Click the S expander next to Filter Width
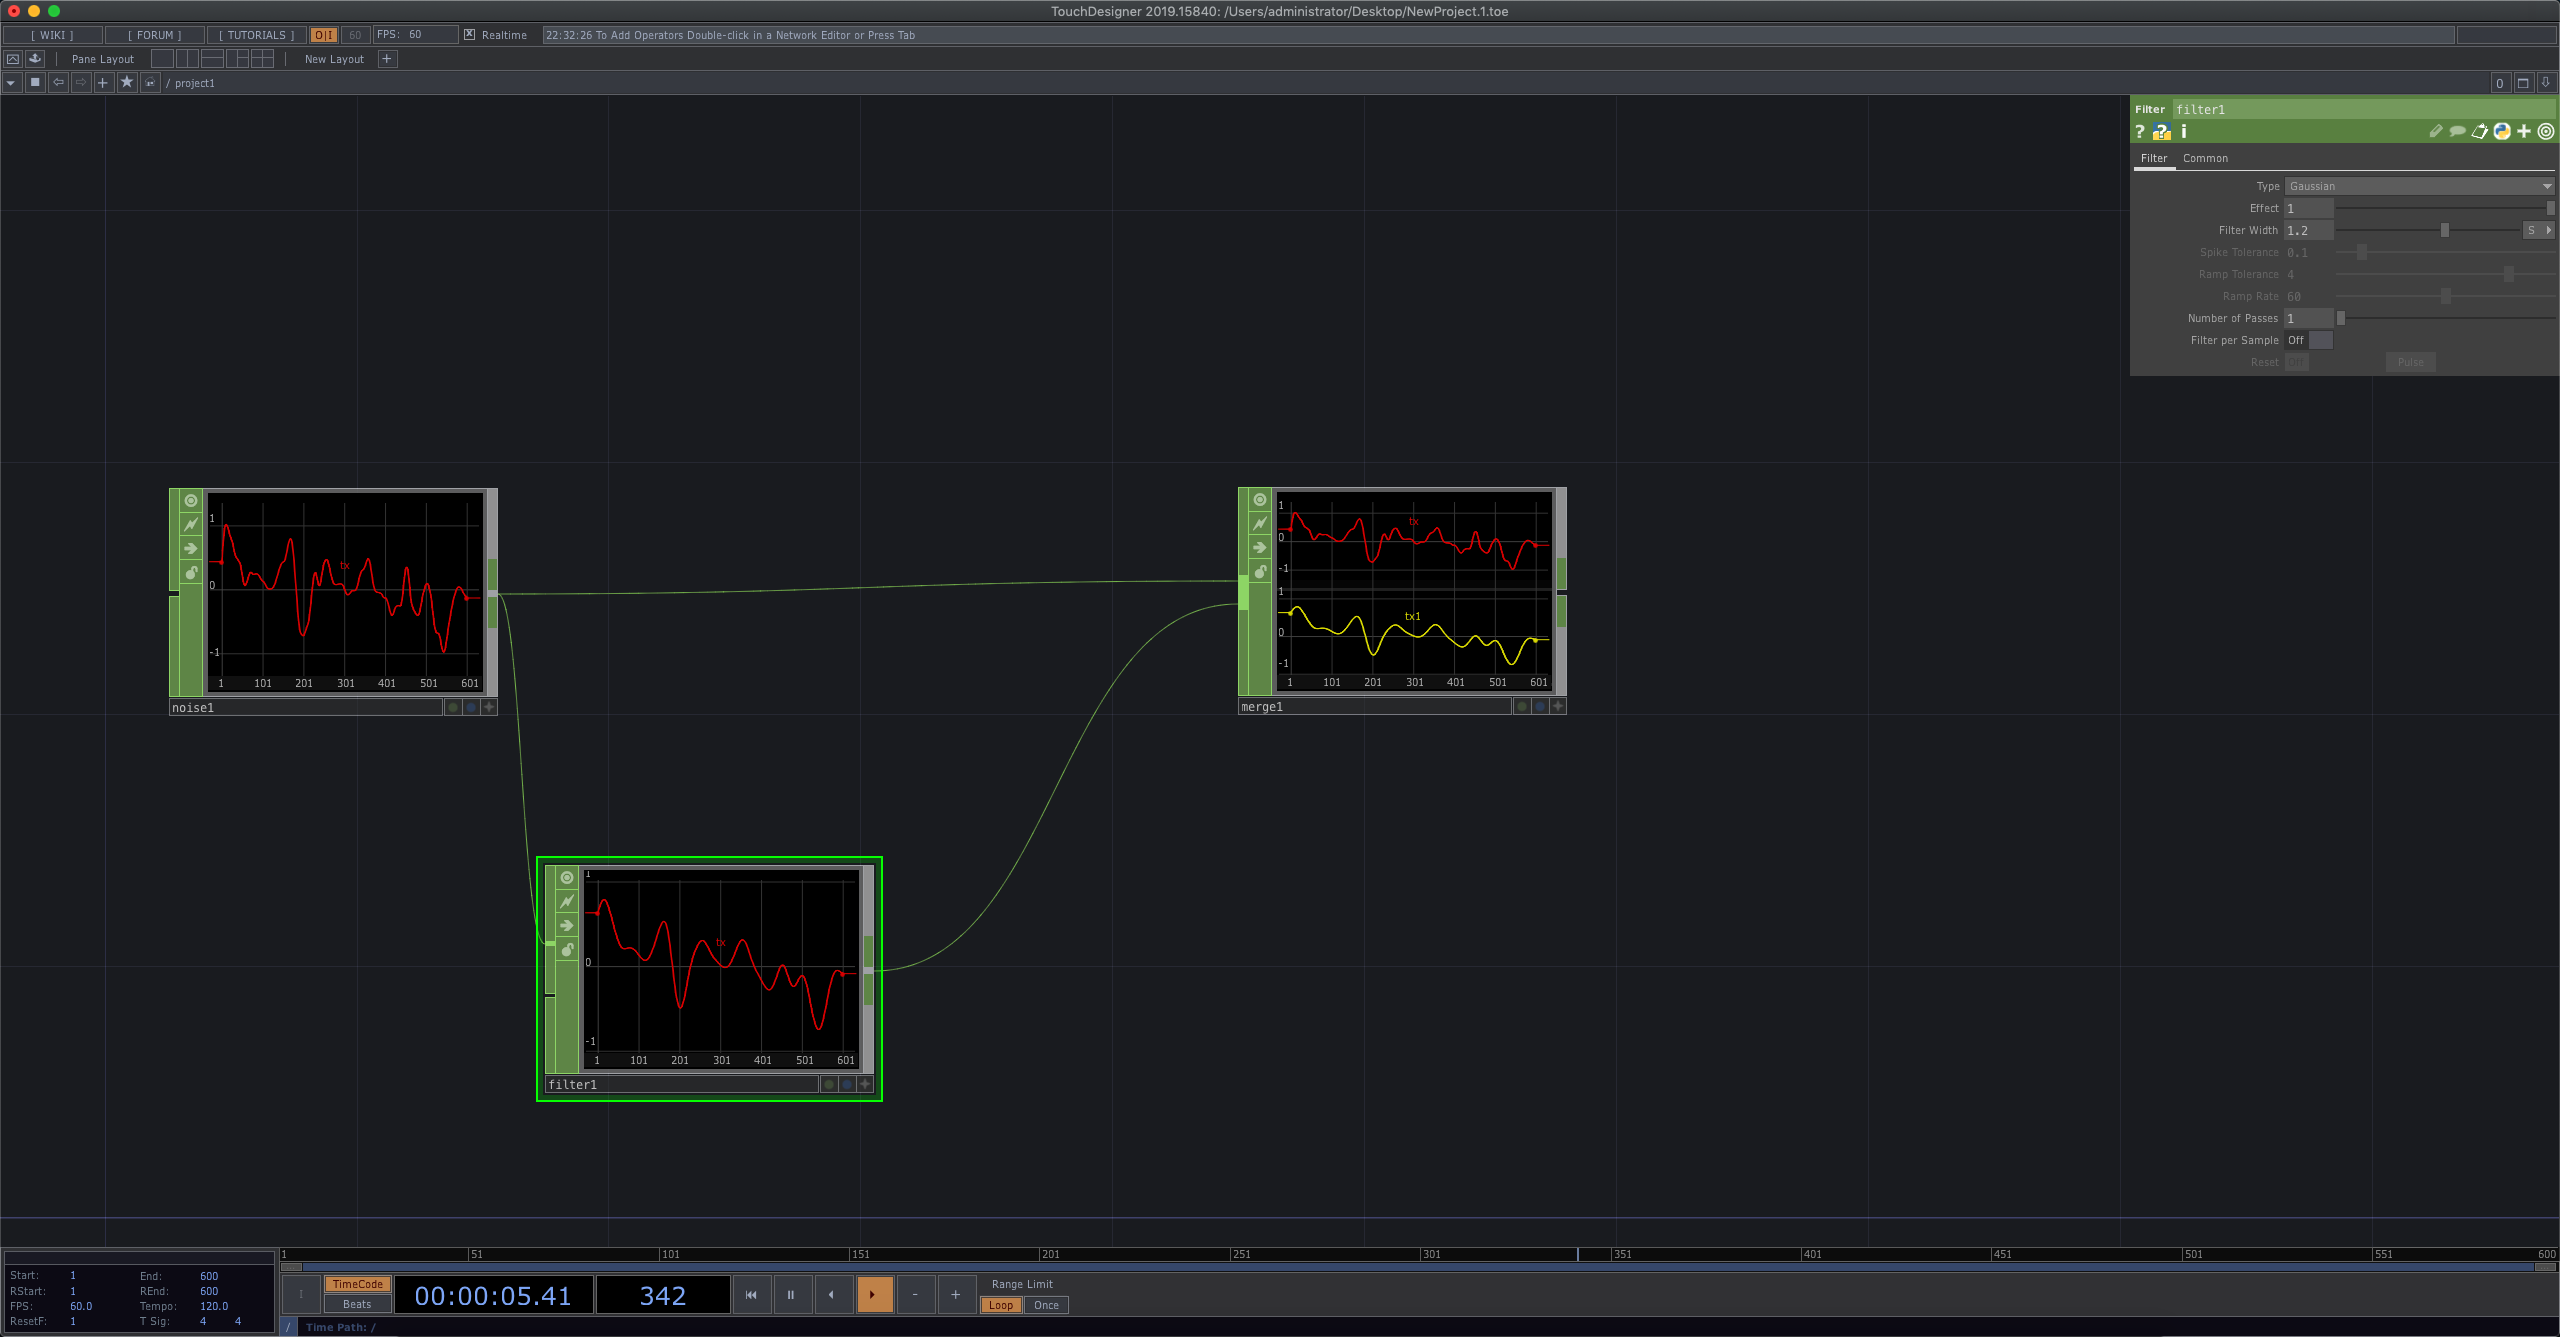This screenshot has width=2560, height=1337. pyautogui.click(x=2530, y=230)
